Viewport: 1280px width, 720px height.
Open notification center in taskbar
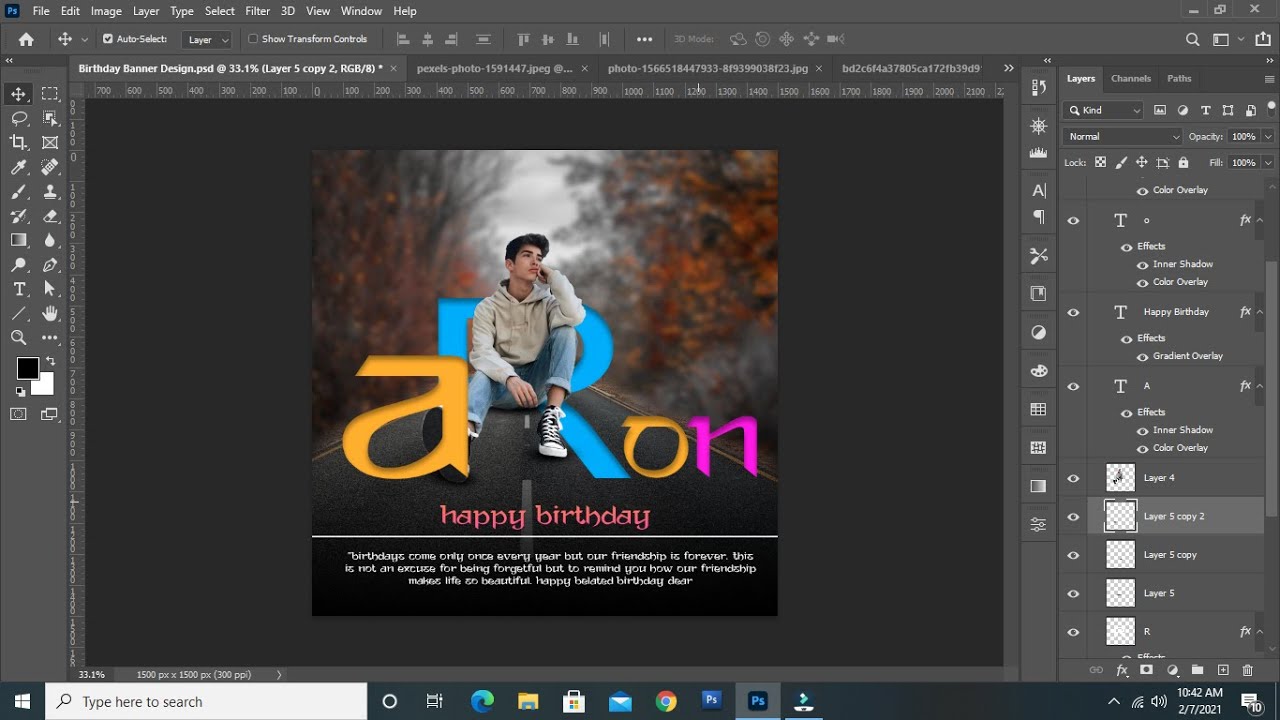[1251, 702]
